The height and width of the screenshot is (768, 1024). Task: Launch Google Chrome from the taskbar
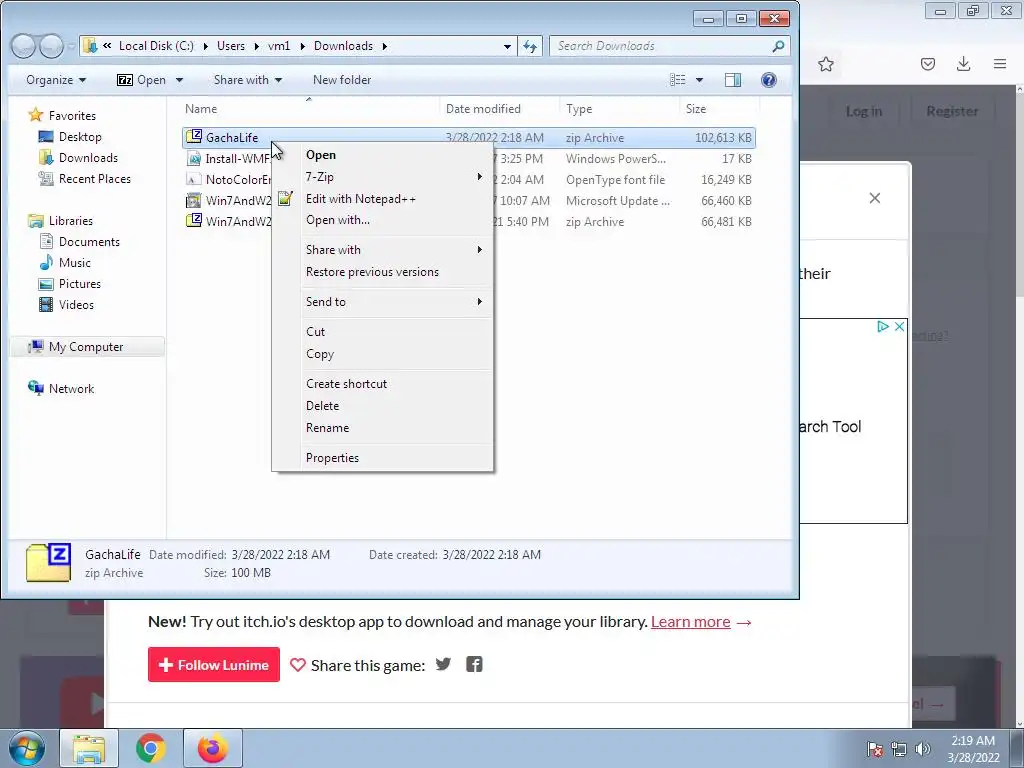[x=151, y=748]
